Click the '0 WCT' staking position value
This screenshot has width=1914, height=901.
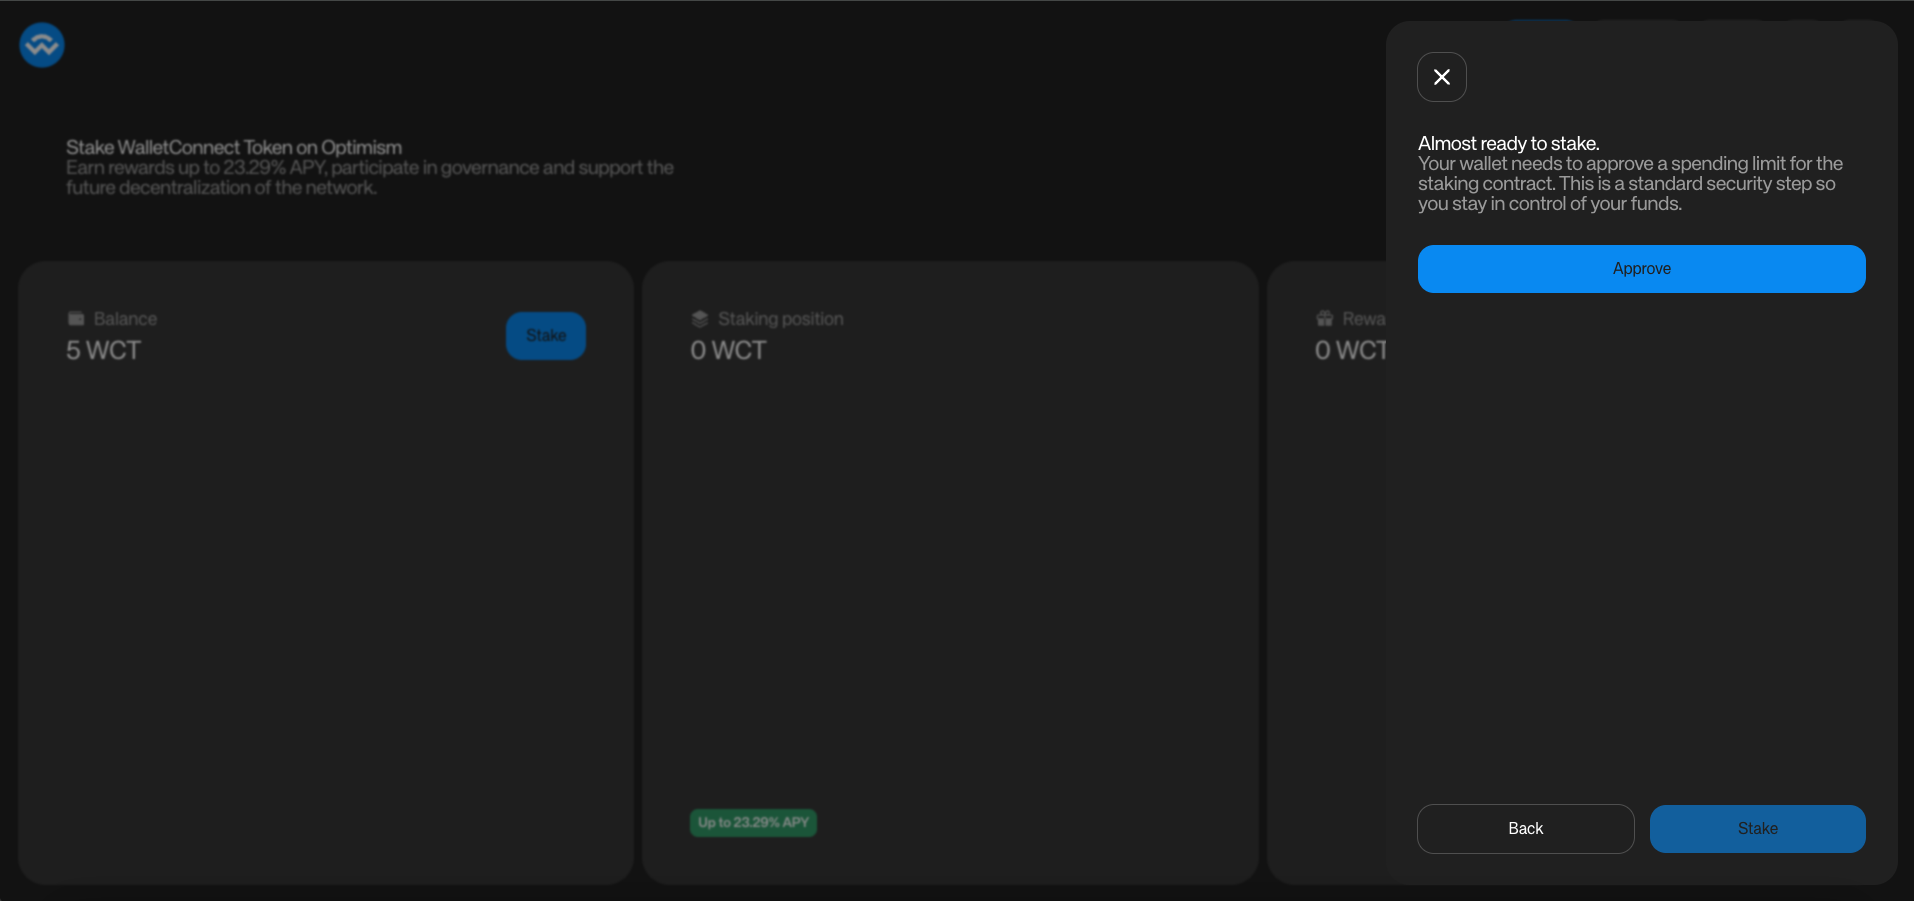tap(728, 351)
